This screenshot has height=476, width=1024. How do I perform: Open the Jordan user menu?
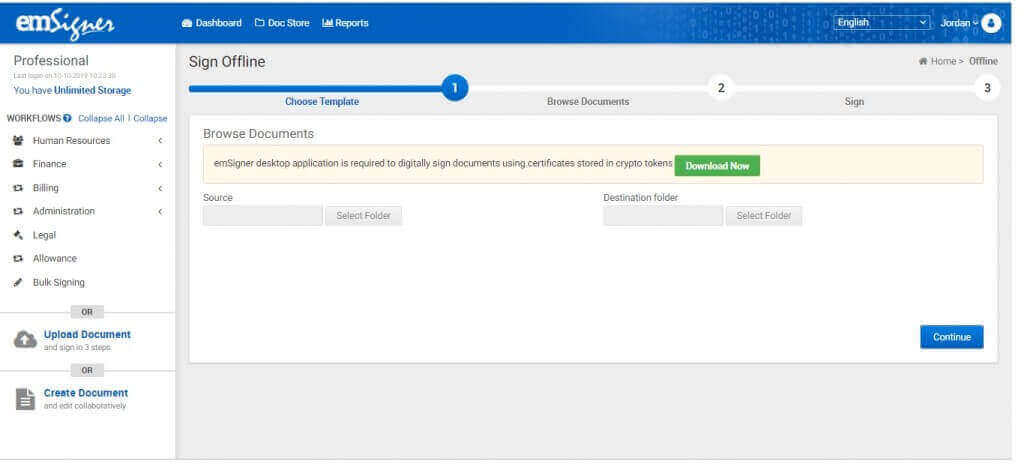tap(959, 23)
